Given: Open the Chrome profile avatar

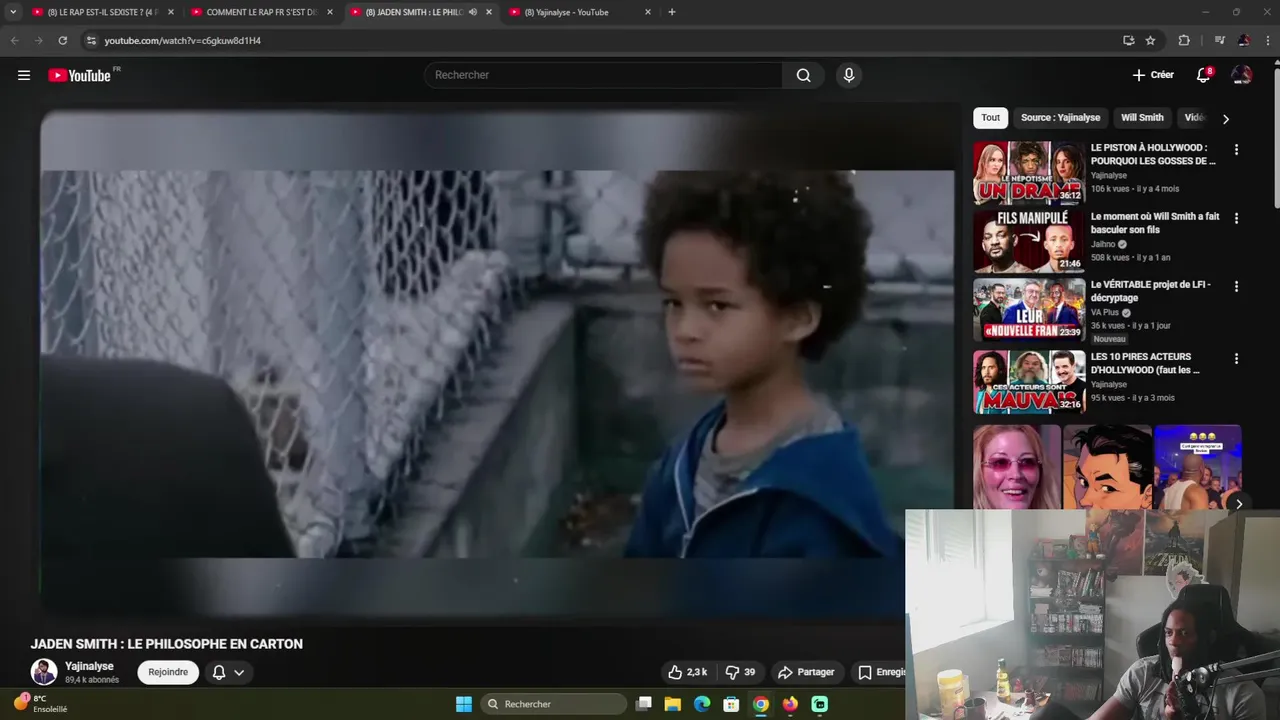Looking at the screenshot, I should point(1243,40).
